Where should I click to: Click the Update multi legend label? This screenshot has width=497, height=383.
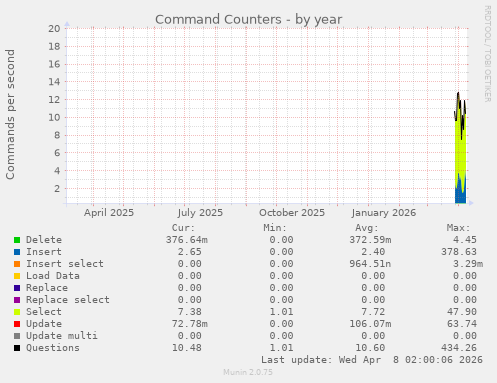[x=62, y=336]
